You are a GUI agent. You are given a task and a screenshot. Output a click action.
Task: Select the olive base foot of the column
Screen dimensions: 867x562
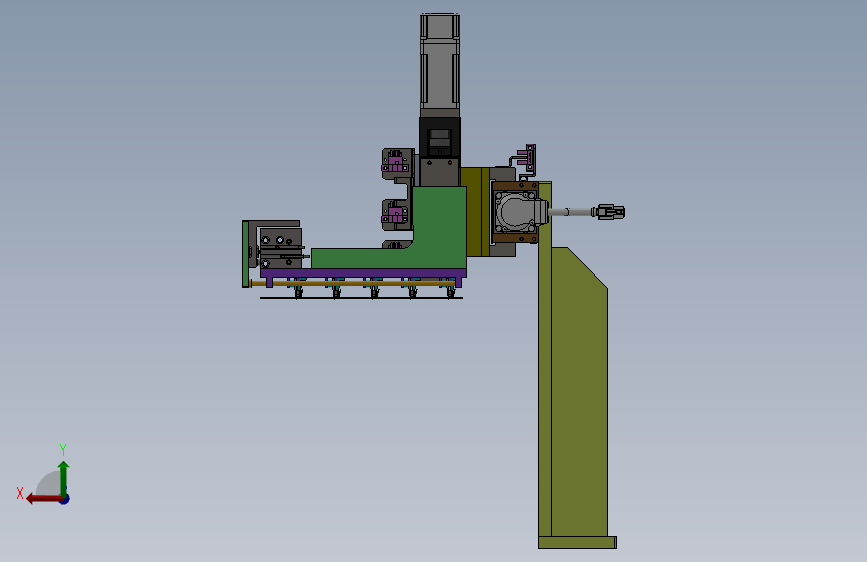pos(577,543)
